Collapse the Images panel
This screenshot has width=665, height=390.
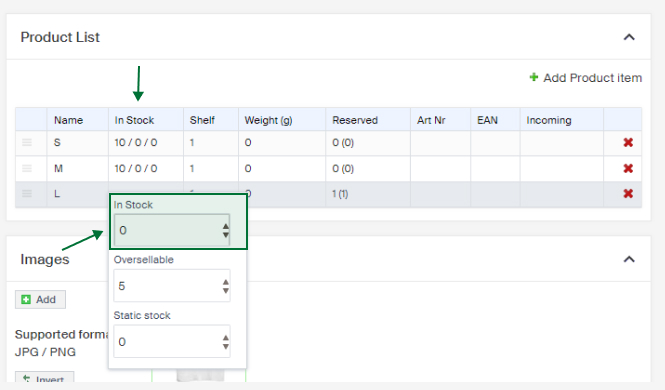629,259
